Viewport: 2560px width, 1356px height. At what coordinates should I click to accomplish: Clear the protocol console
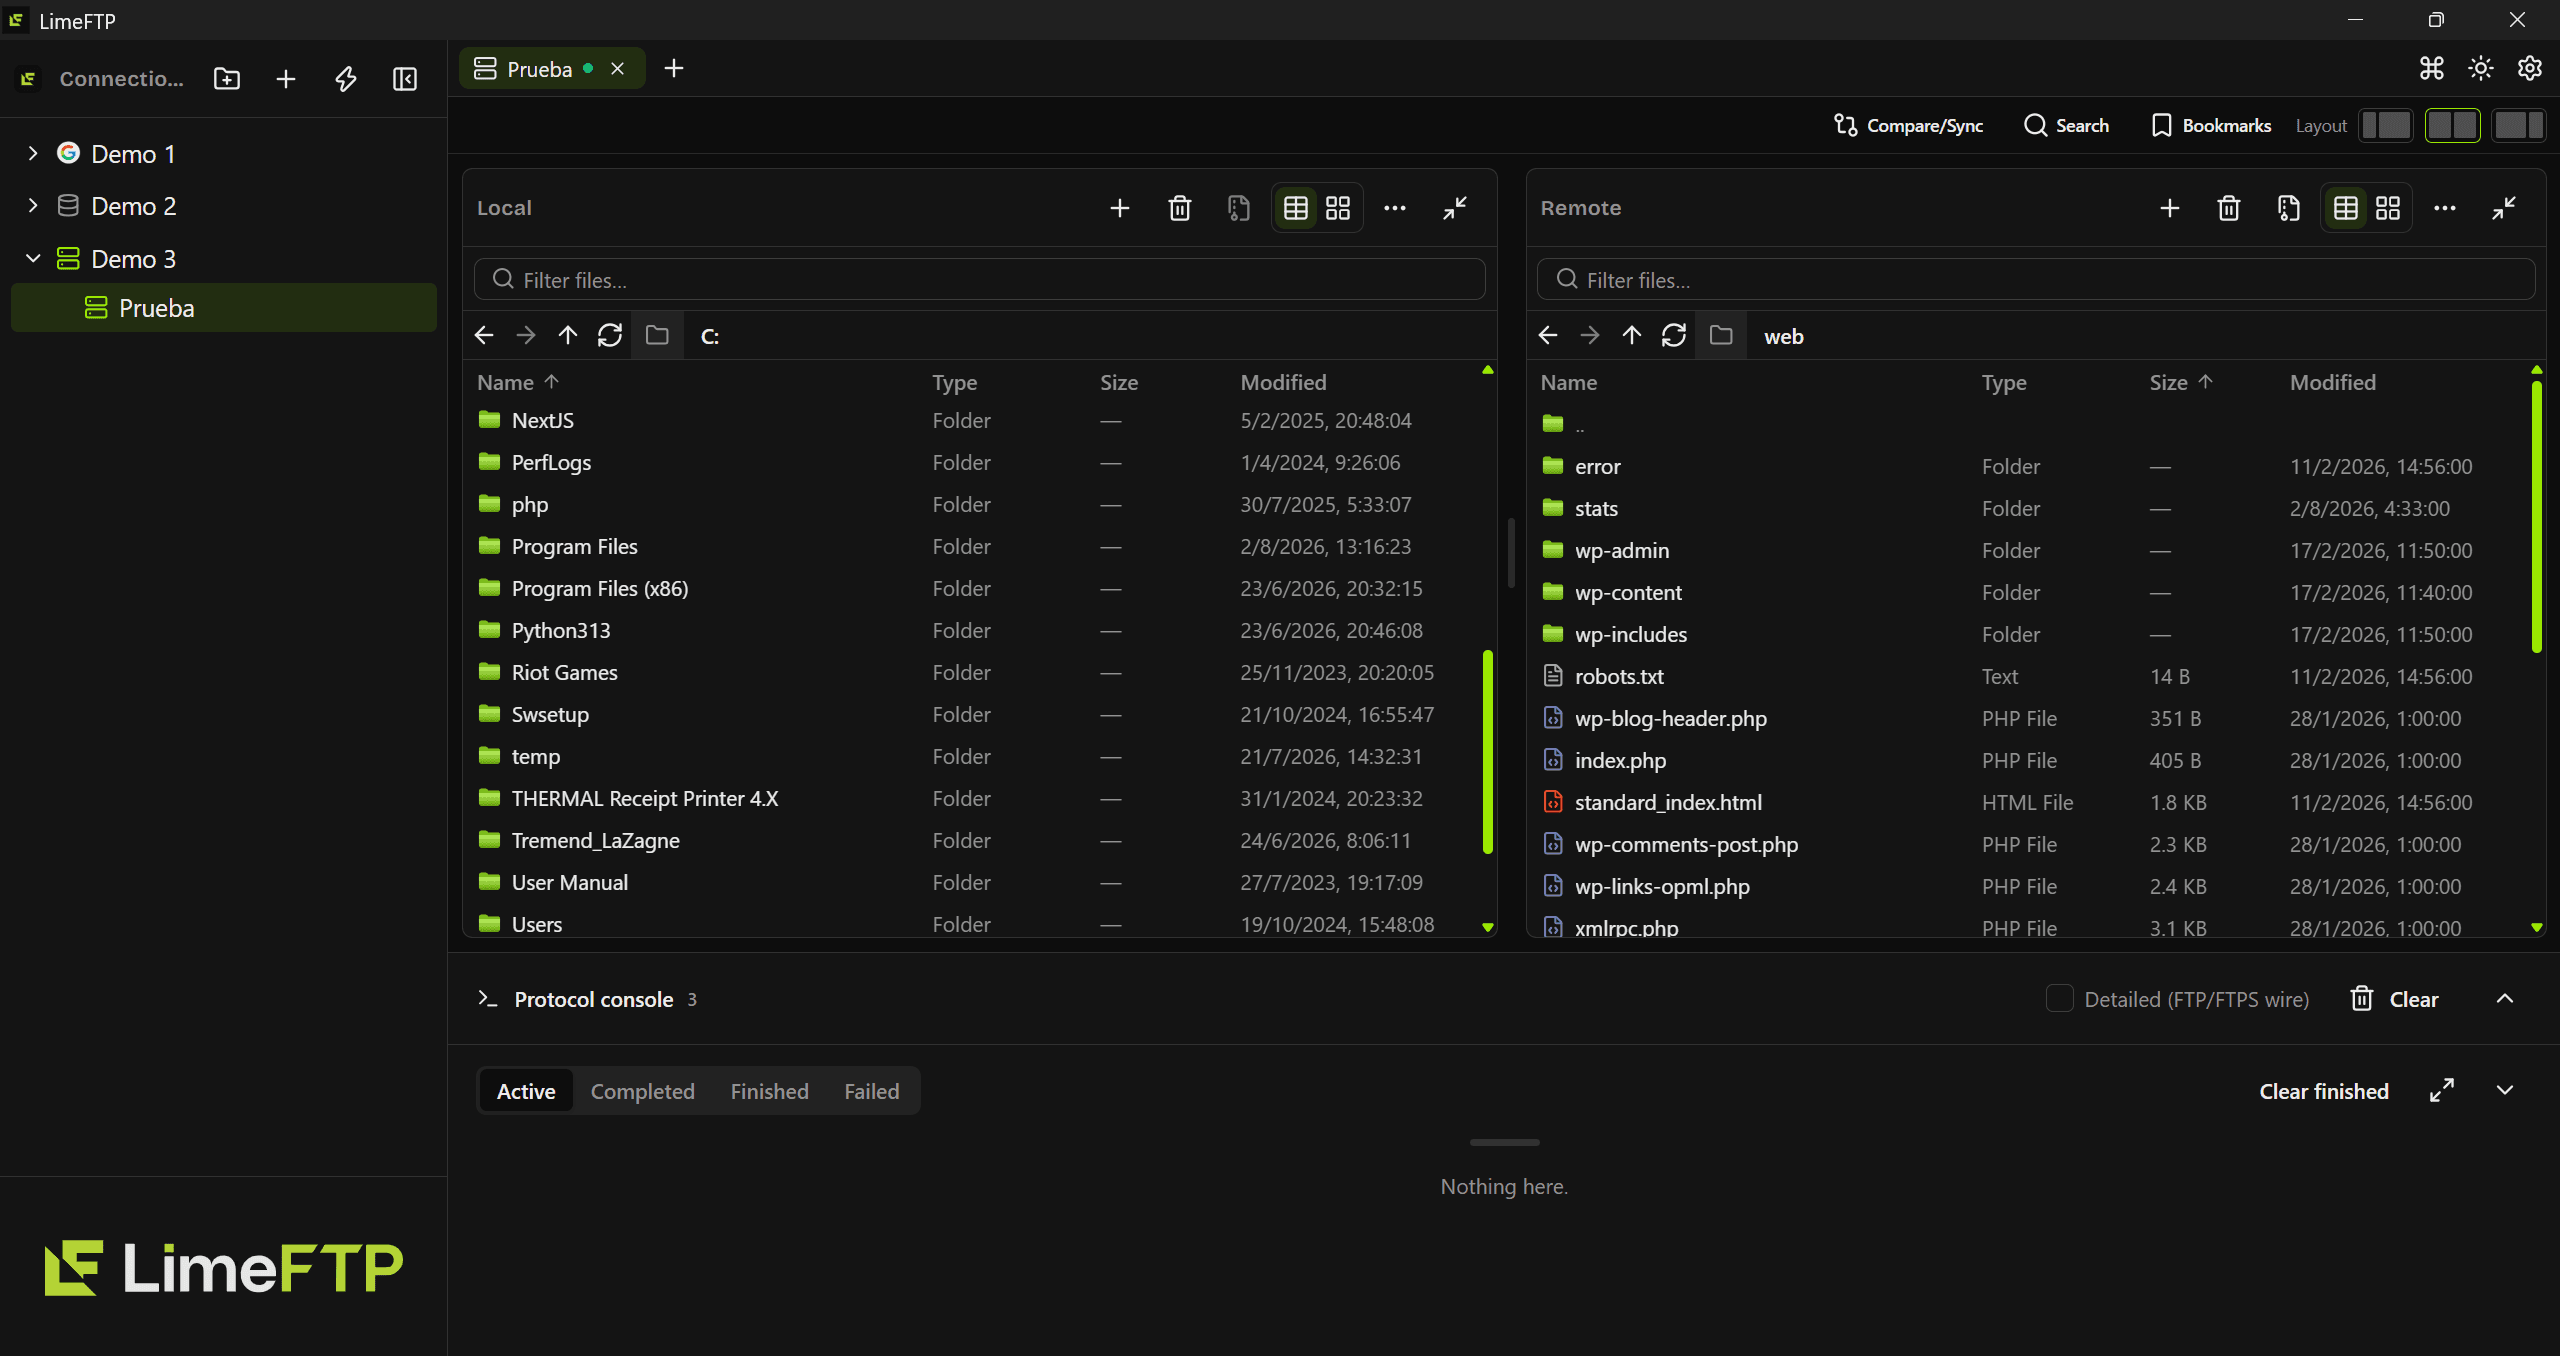point(2394,998)
